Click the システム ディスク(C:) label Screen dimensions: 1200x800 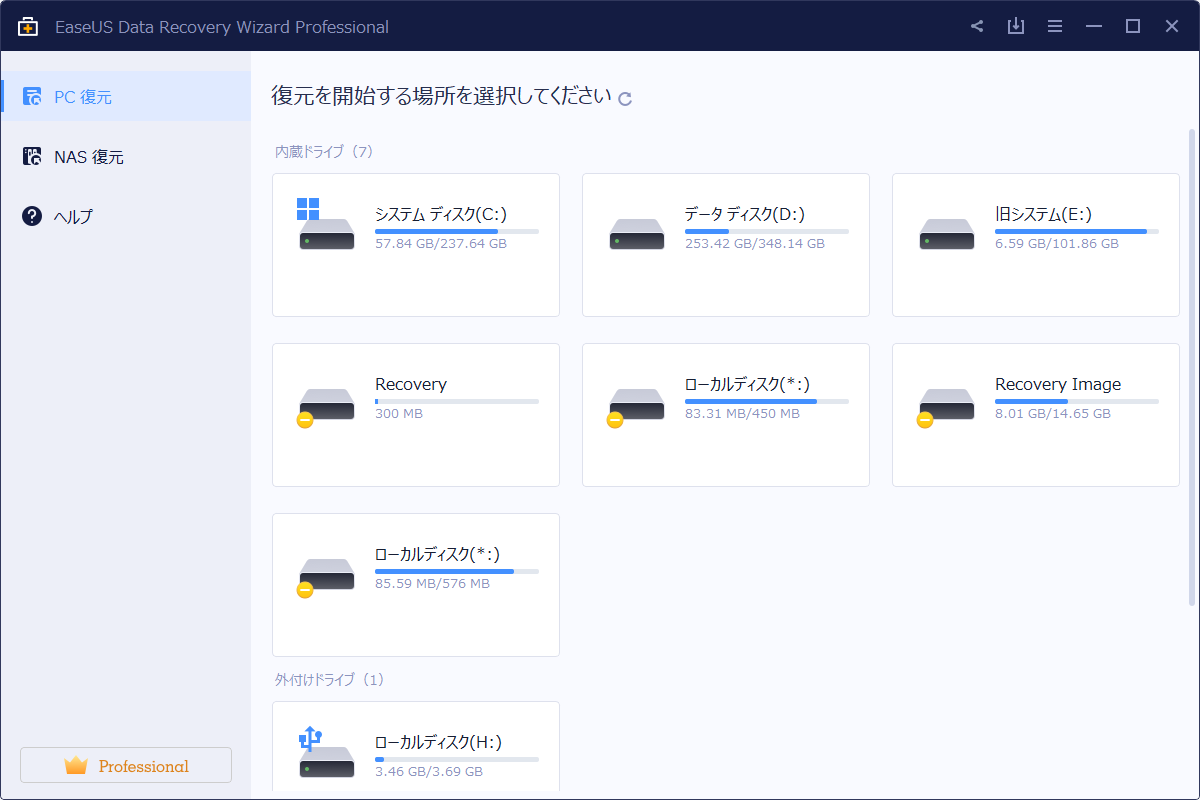click(441, 214)
